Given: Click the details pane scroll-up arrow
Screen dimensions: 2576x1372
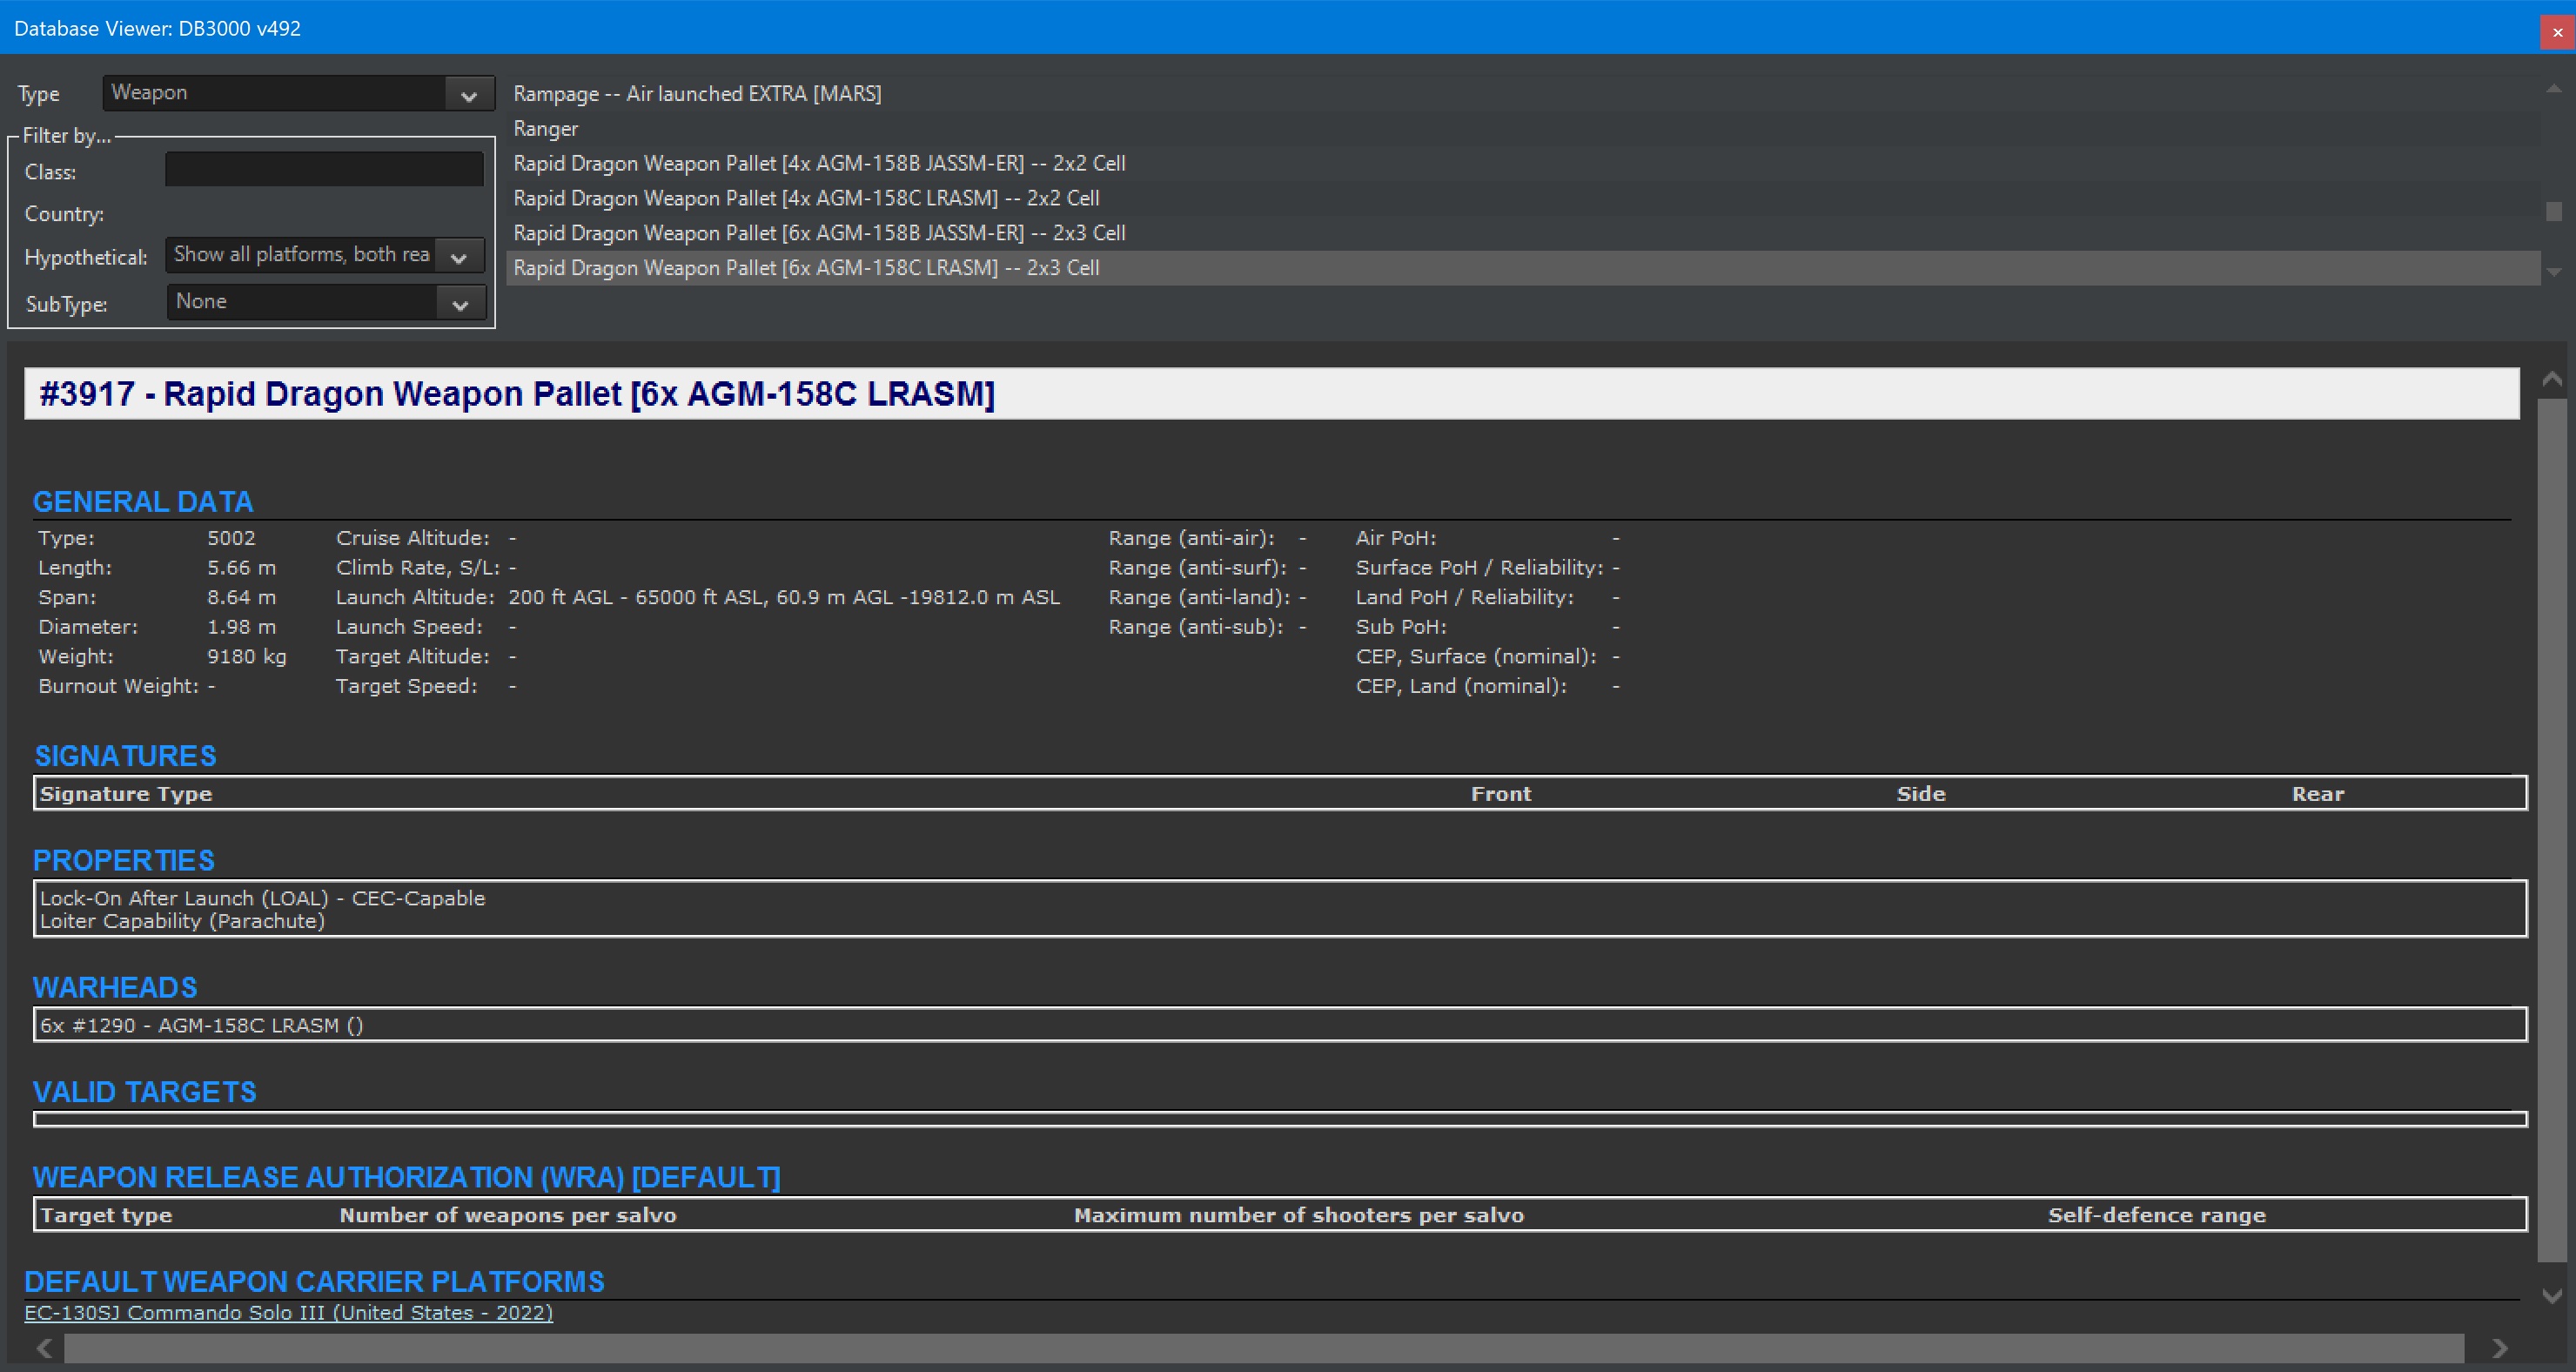Looking at the screenshot, I should pyautogui.click(x=2552, y=379).
